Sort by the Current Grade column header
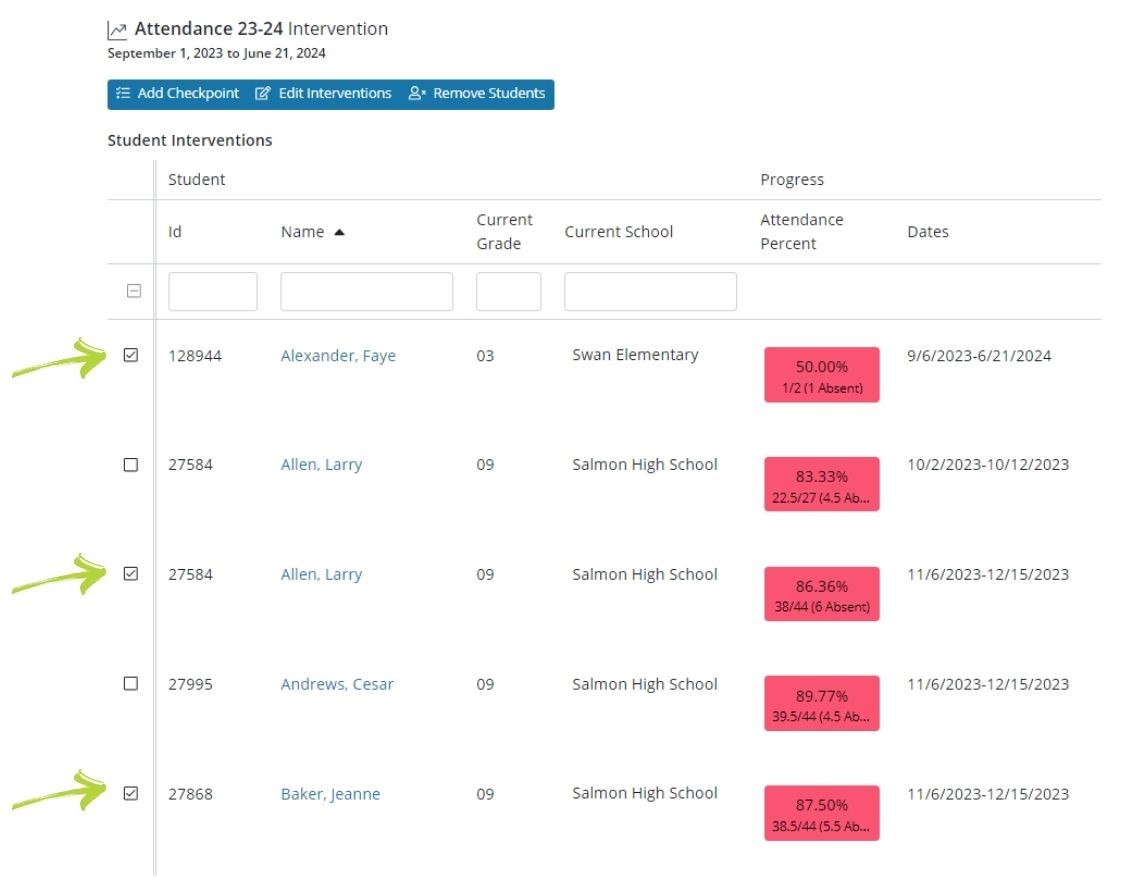 504,232
